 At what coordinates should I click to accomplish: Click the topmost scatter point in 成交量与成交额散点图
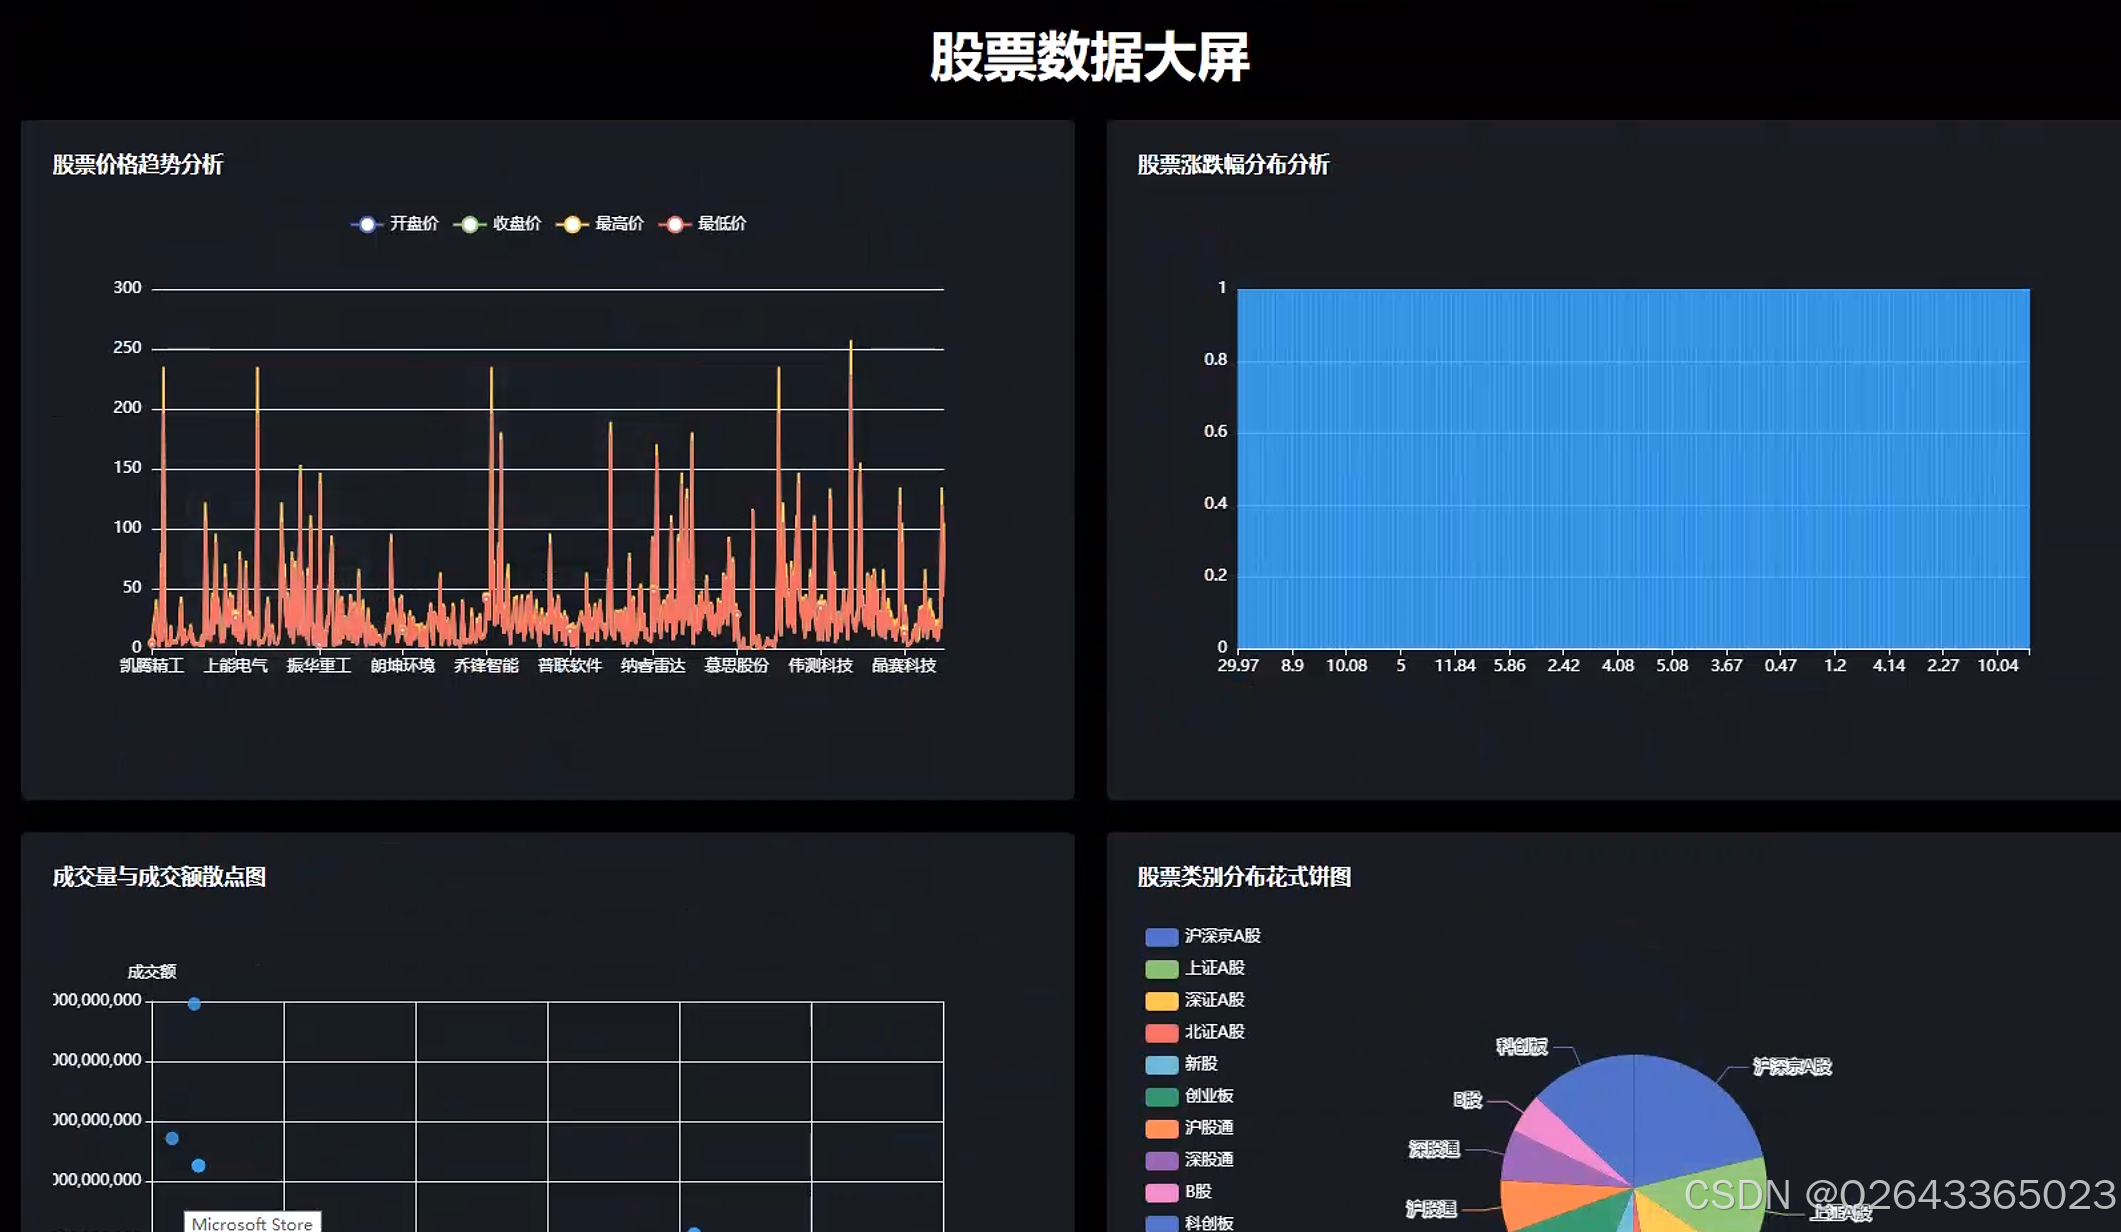tap(194, 1004)
